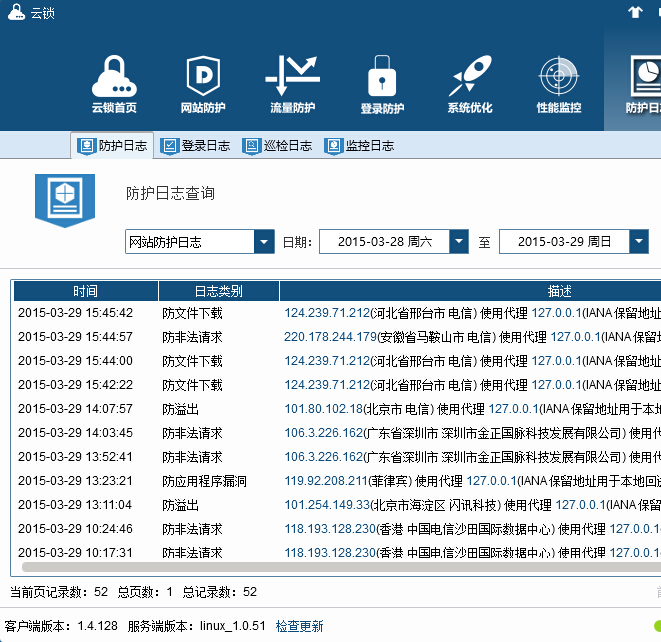Switch to the 监控日志 tab

coord(359,146)
